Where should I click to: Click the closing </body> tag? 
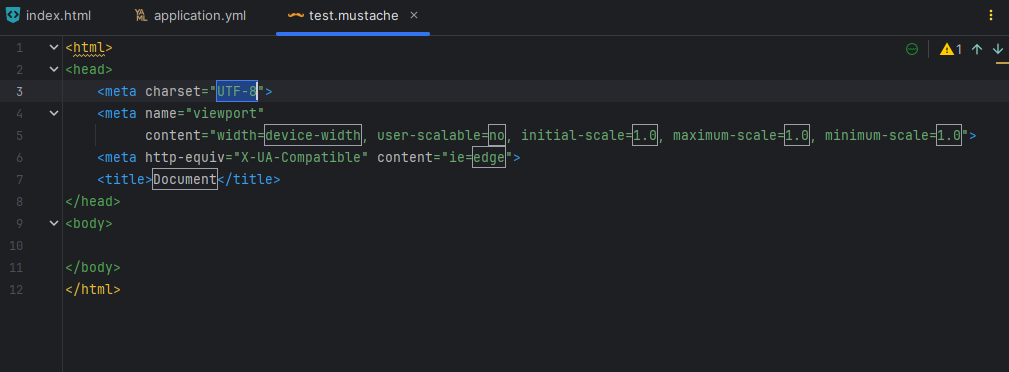tap(93, 267)
